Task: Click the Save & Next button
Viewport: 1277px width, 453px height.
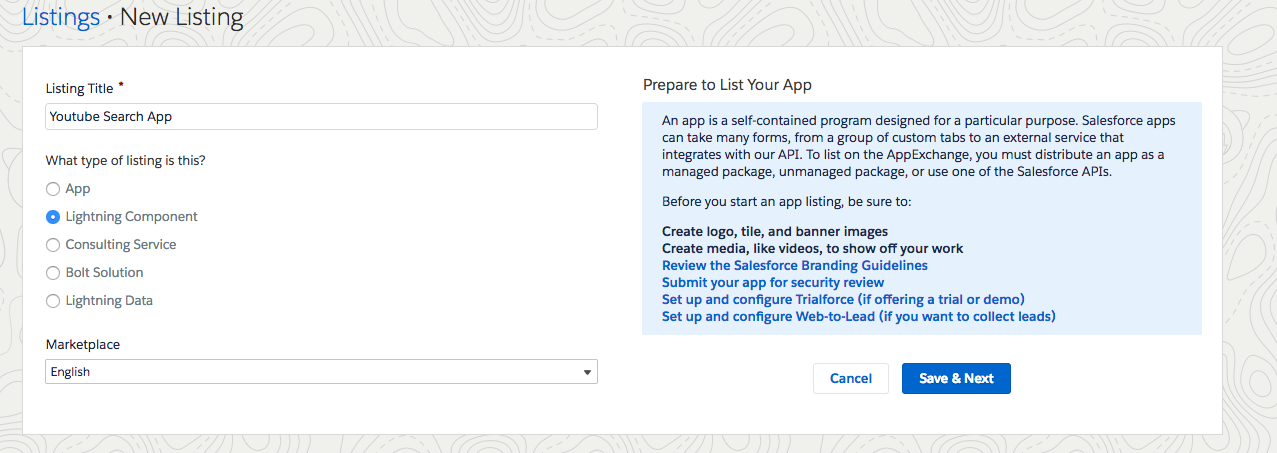Action: pyautogui.click(x=956, y=378)
